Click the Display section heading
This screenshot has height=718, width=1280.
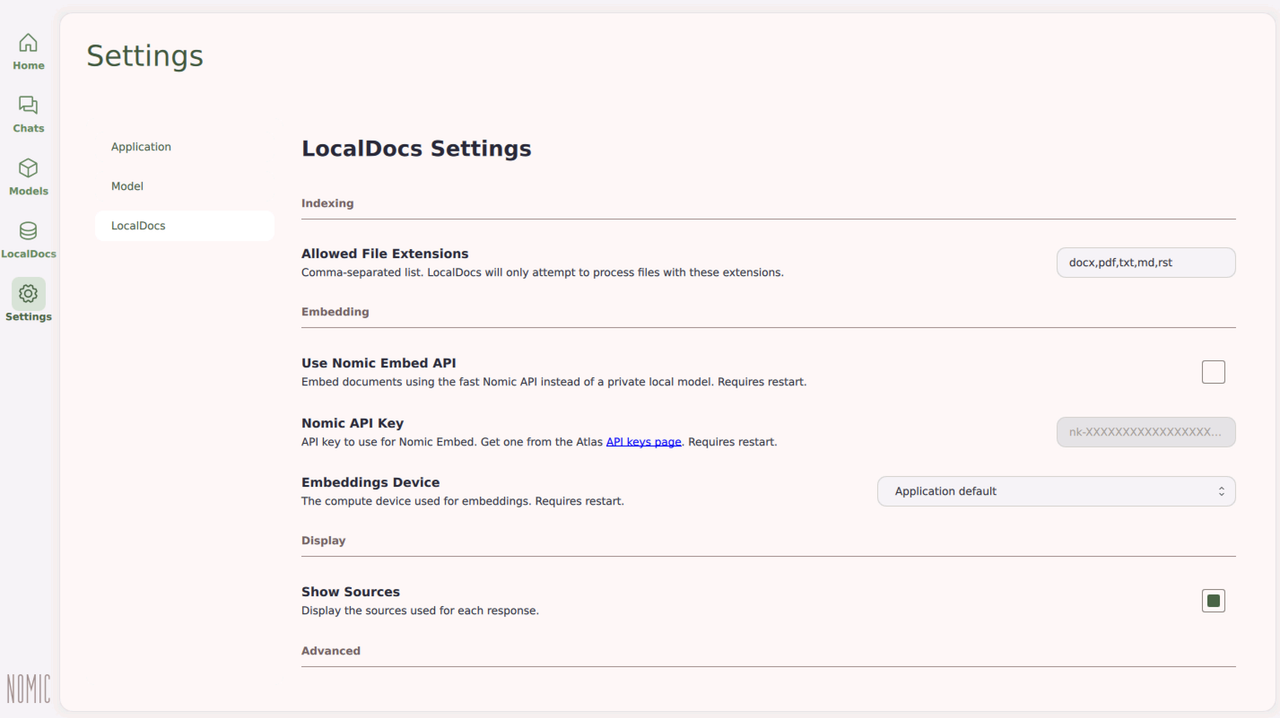point(323,540)
